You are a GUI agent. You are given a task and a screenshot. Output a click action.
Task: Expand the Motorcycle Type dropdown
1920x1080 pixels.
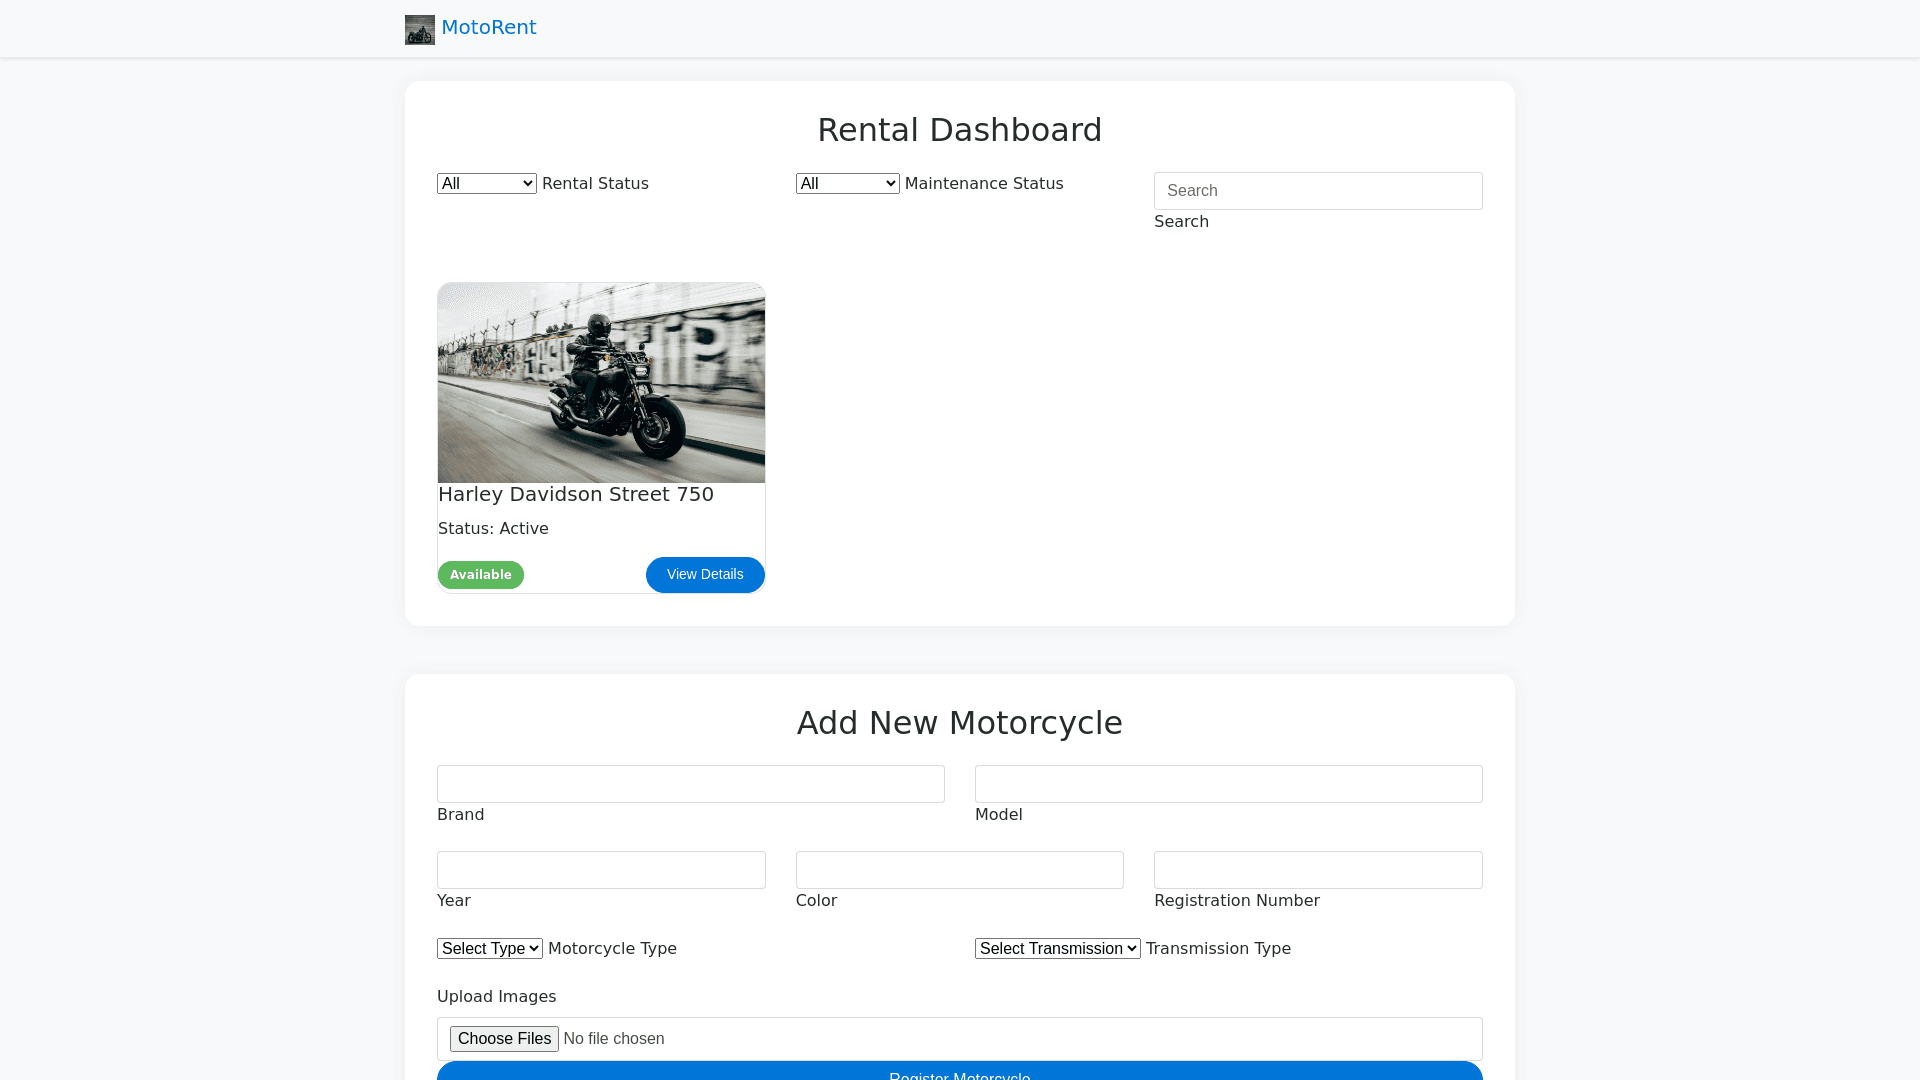(x=489, y=949)
